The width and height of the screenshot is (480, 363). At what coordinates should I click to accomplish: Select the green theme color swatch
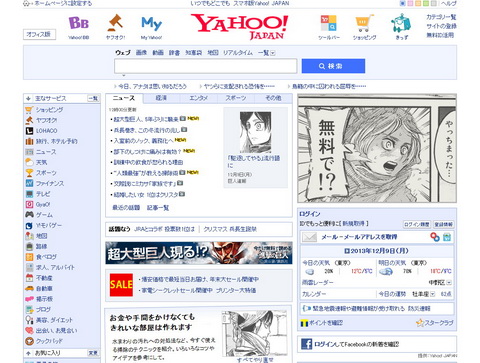[426, 3]
